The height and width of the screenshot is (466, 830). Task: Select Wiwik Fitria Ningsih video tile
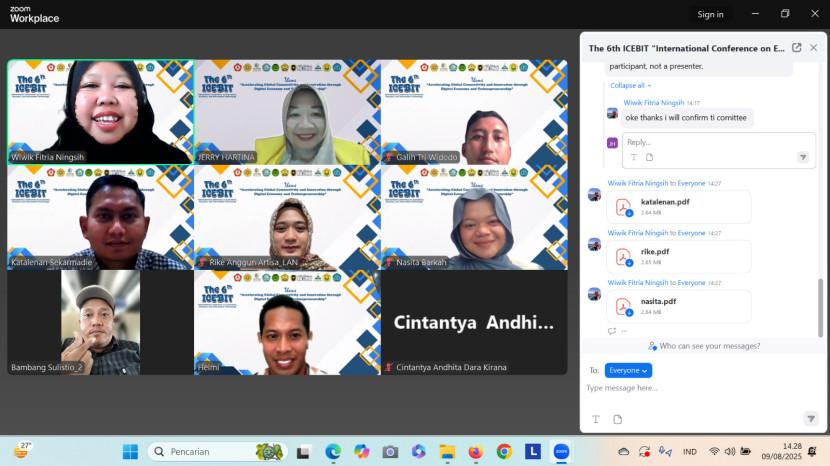(101, 112)
